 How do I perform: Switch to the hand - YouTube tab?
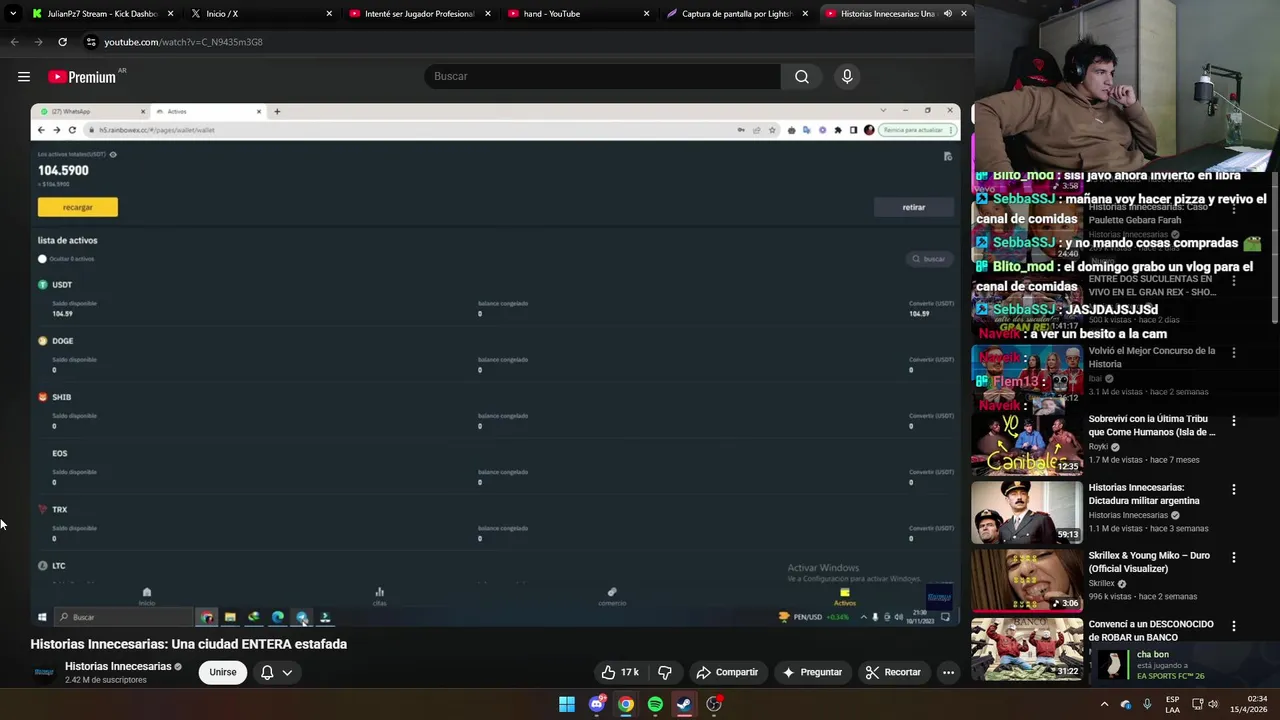click(576, 14)
